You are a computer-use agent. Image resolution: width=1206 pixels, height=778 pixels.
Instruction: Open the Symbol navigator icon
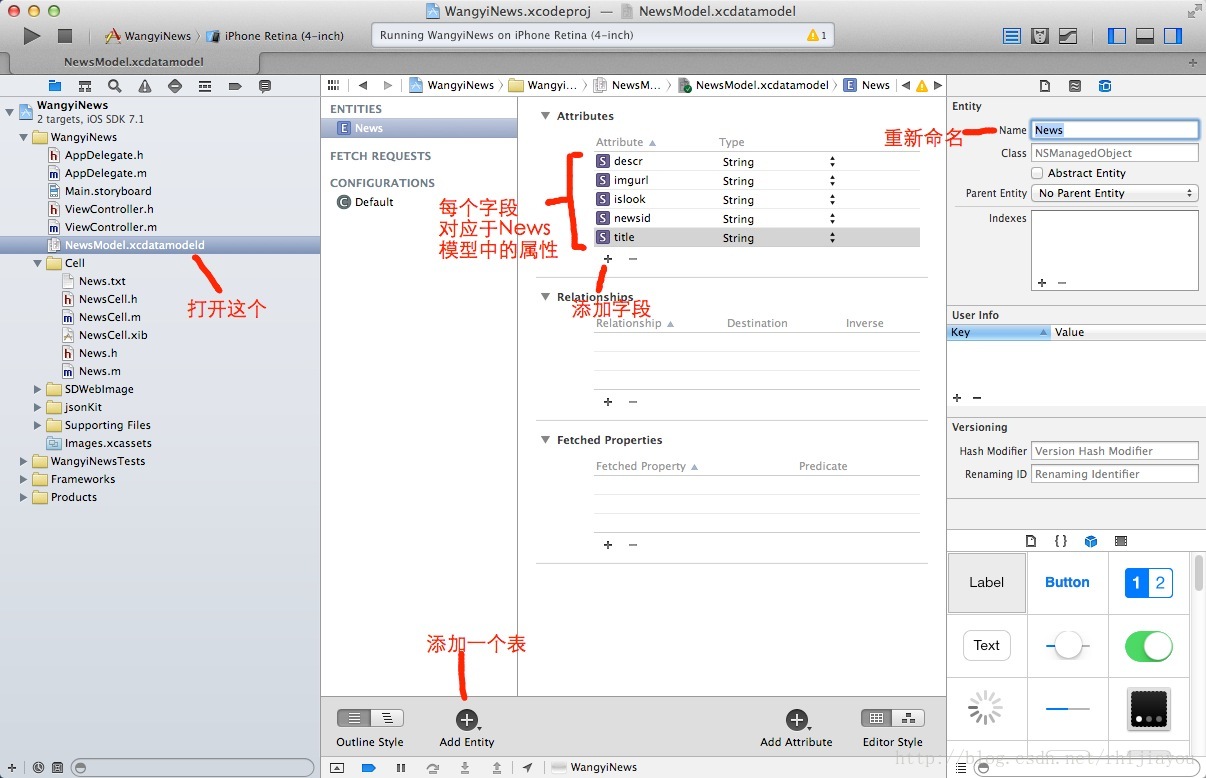85,86
